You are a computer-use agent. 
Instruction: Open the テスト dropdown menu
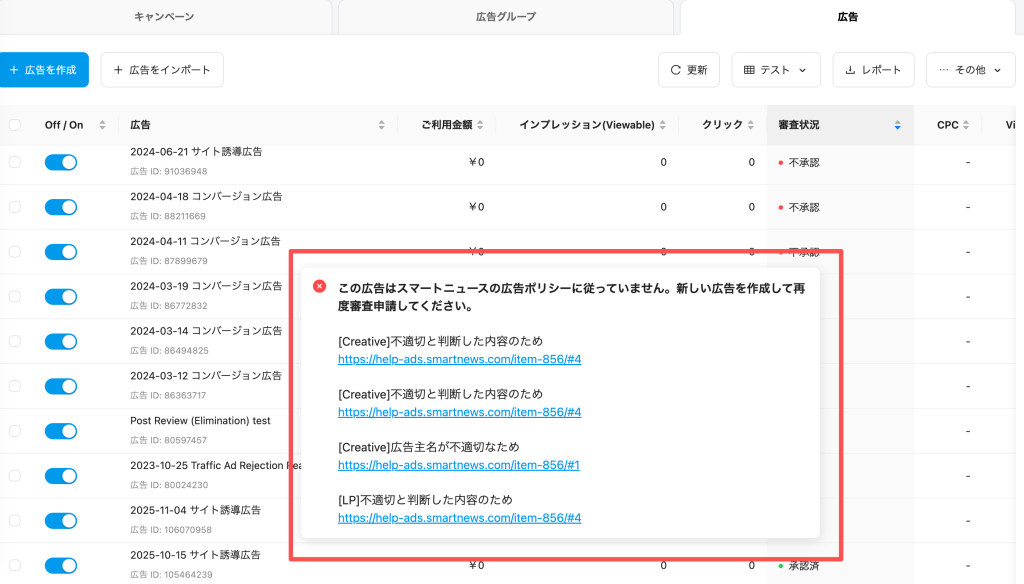(775, 70)
